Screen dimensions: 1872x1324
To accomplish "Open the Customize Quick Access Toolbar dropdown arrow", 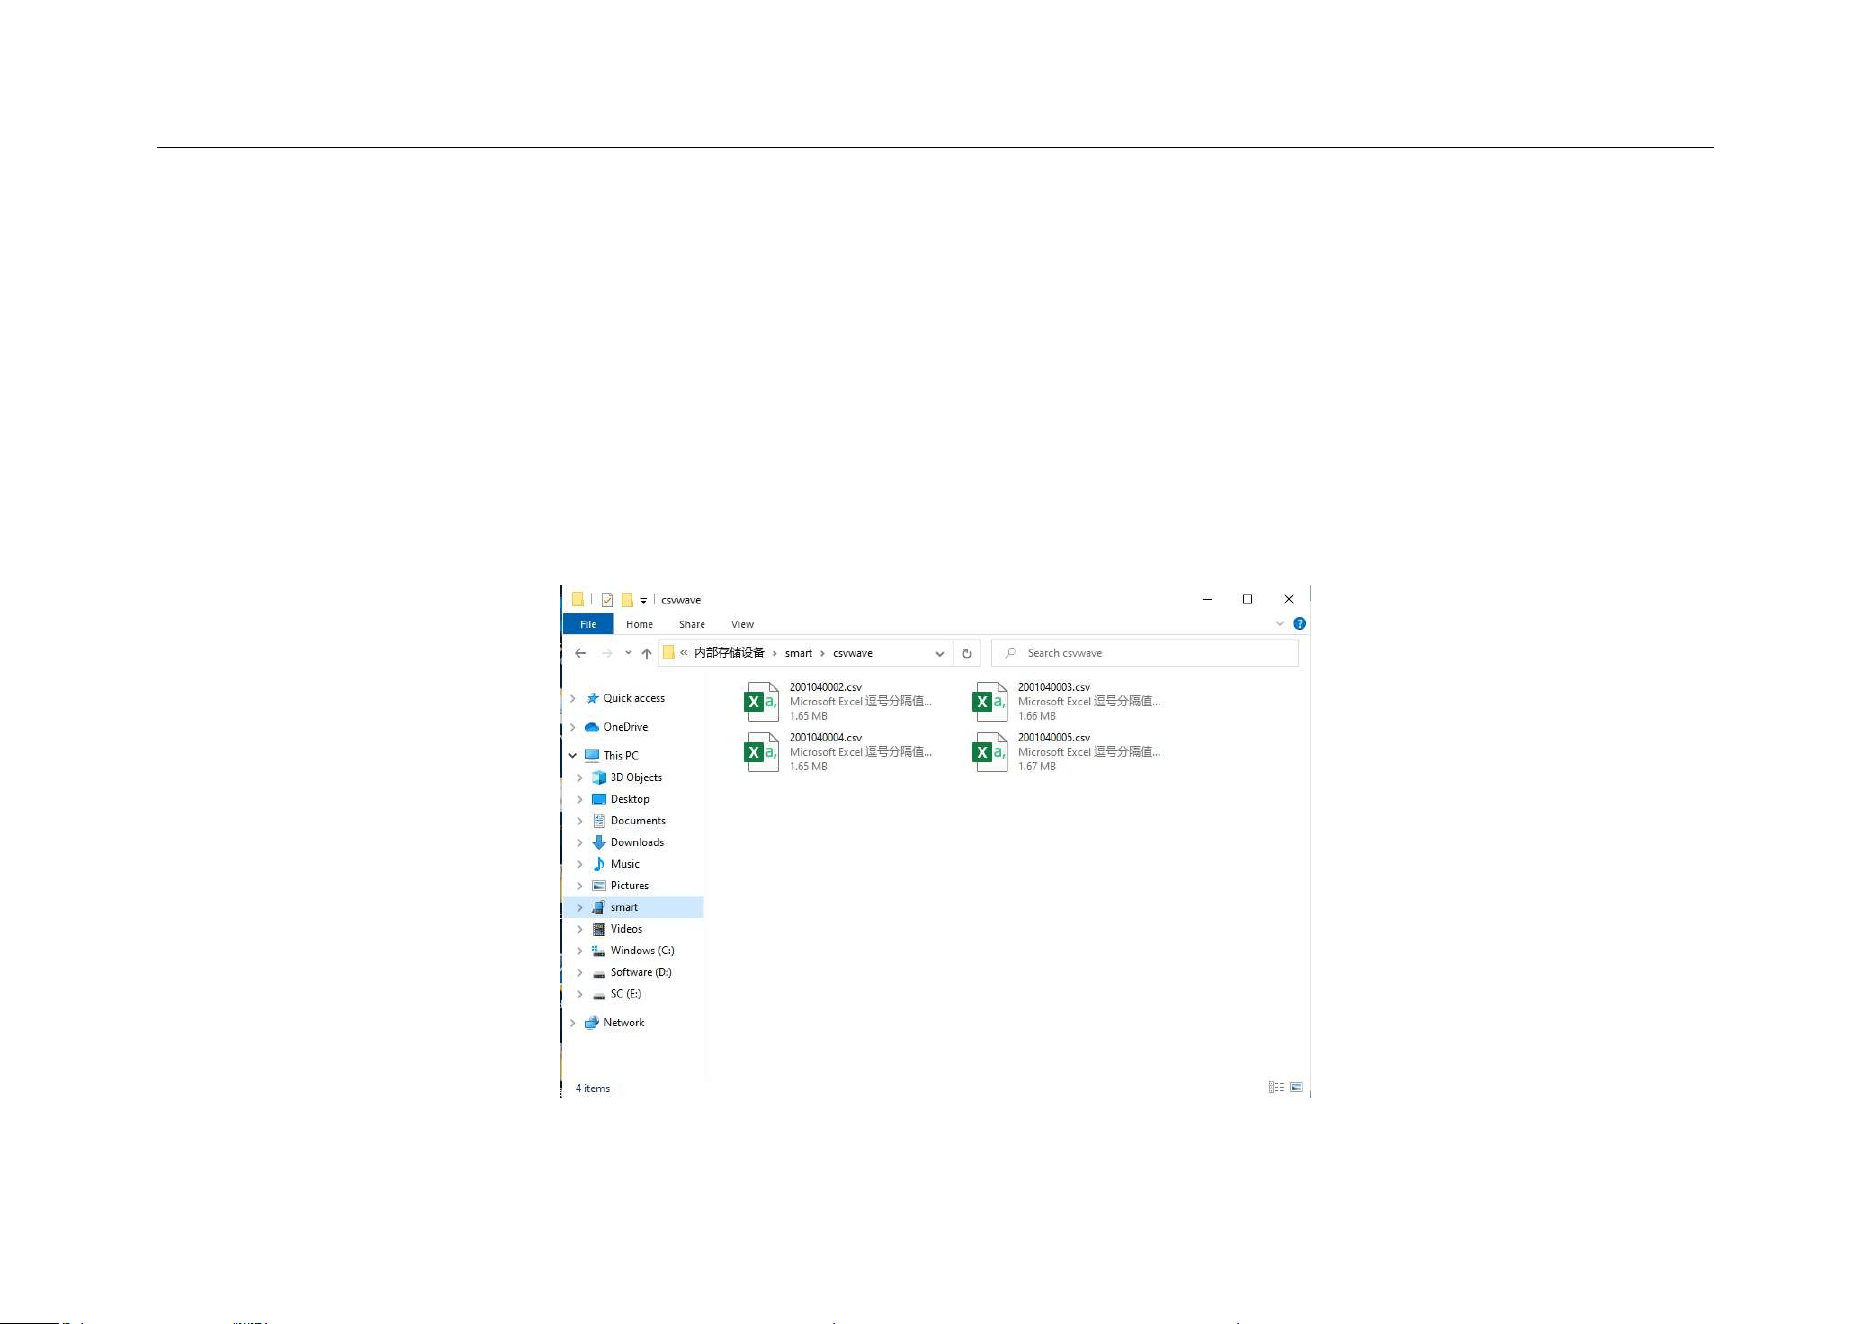I will [644, 601].
